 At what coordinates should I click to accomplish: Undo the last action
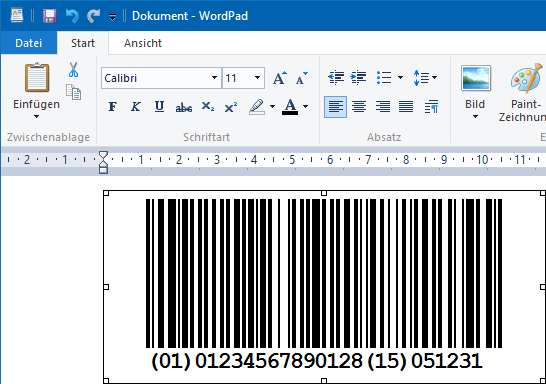tap(72, 16)
